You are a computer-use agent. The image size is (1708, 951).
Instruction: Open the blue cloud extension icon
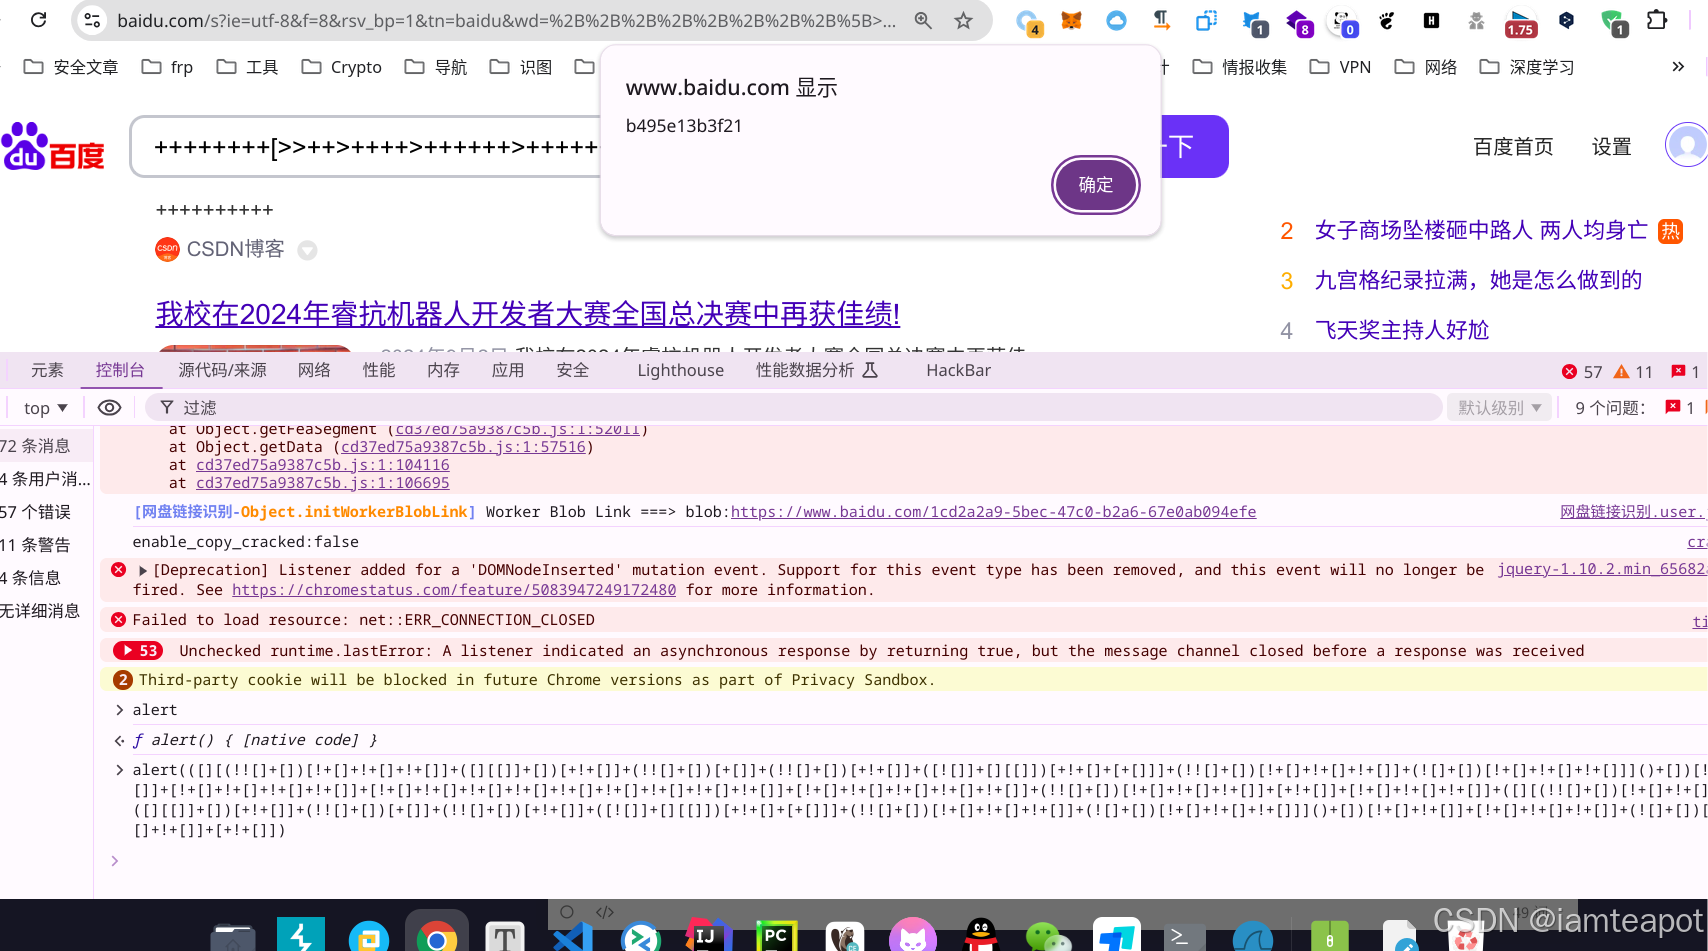(x=1116, y=20)
